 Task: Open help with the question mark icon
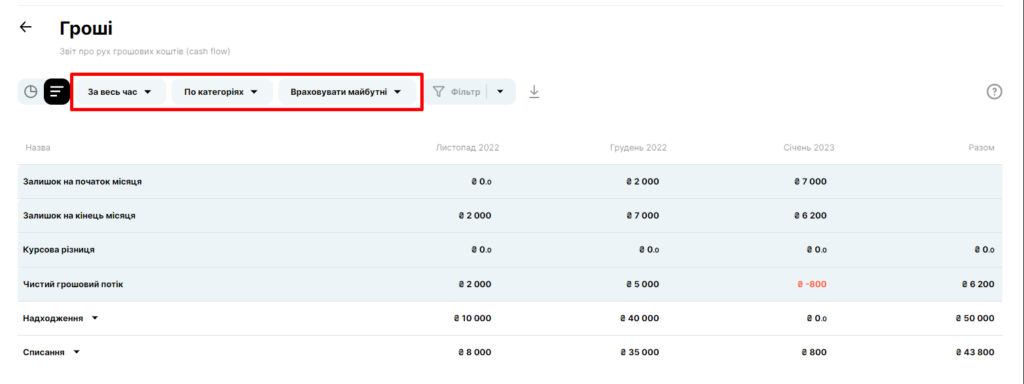(994, 92)
